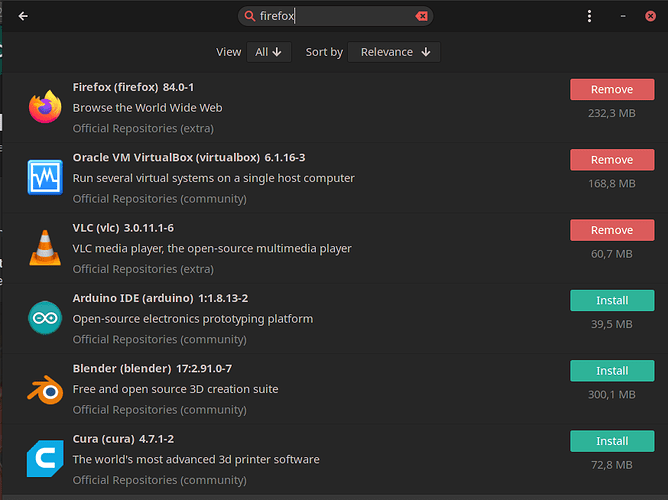
Task: Click 'Browse the World Wide Web' description
Action: pos(147,108)
